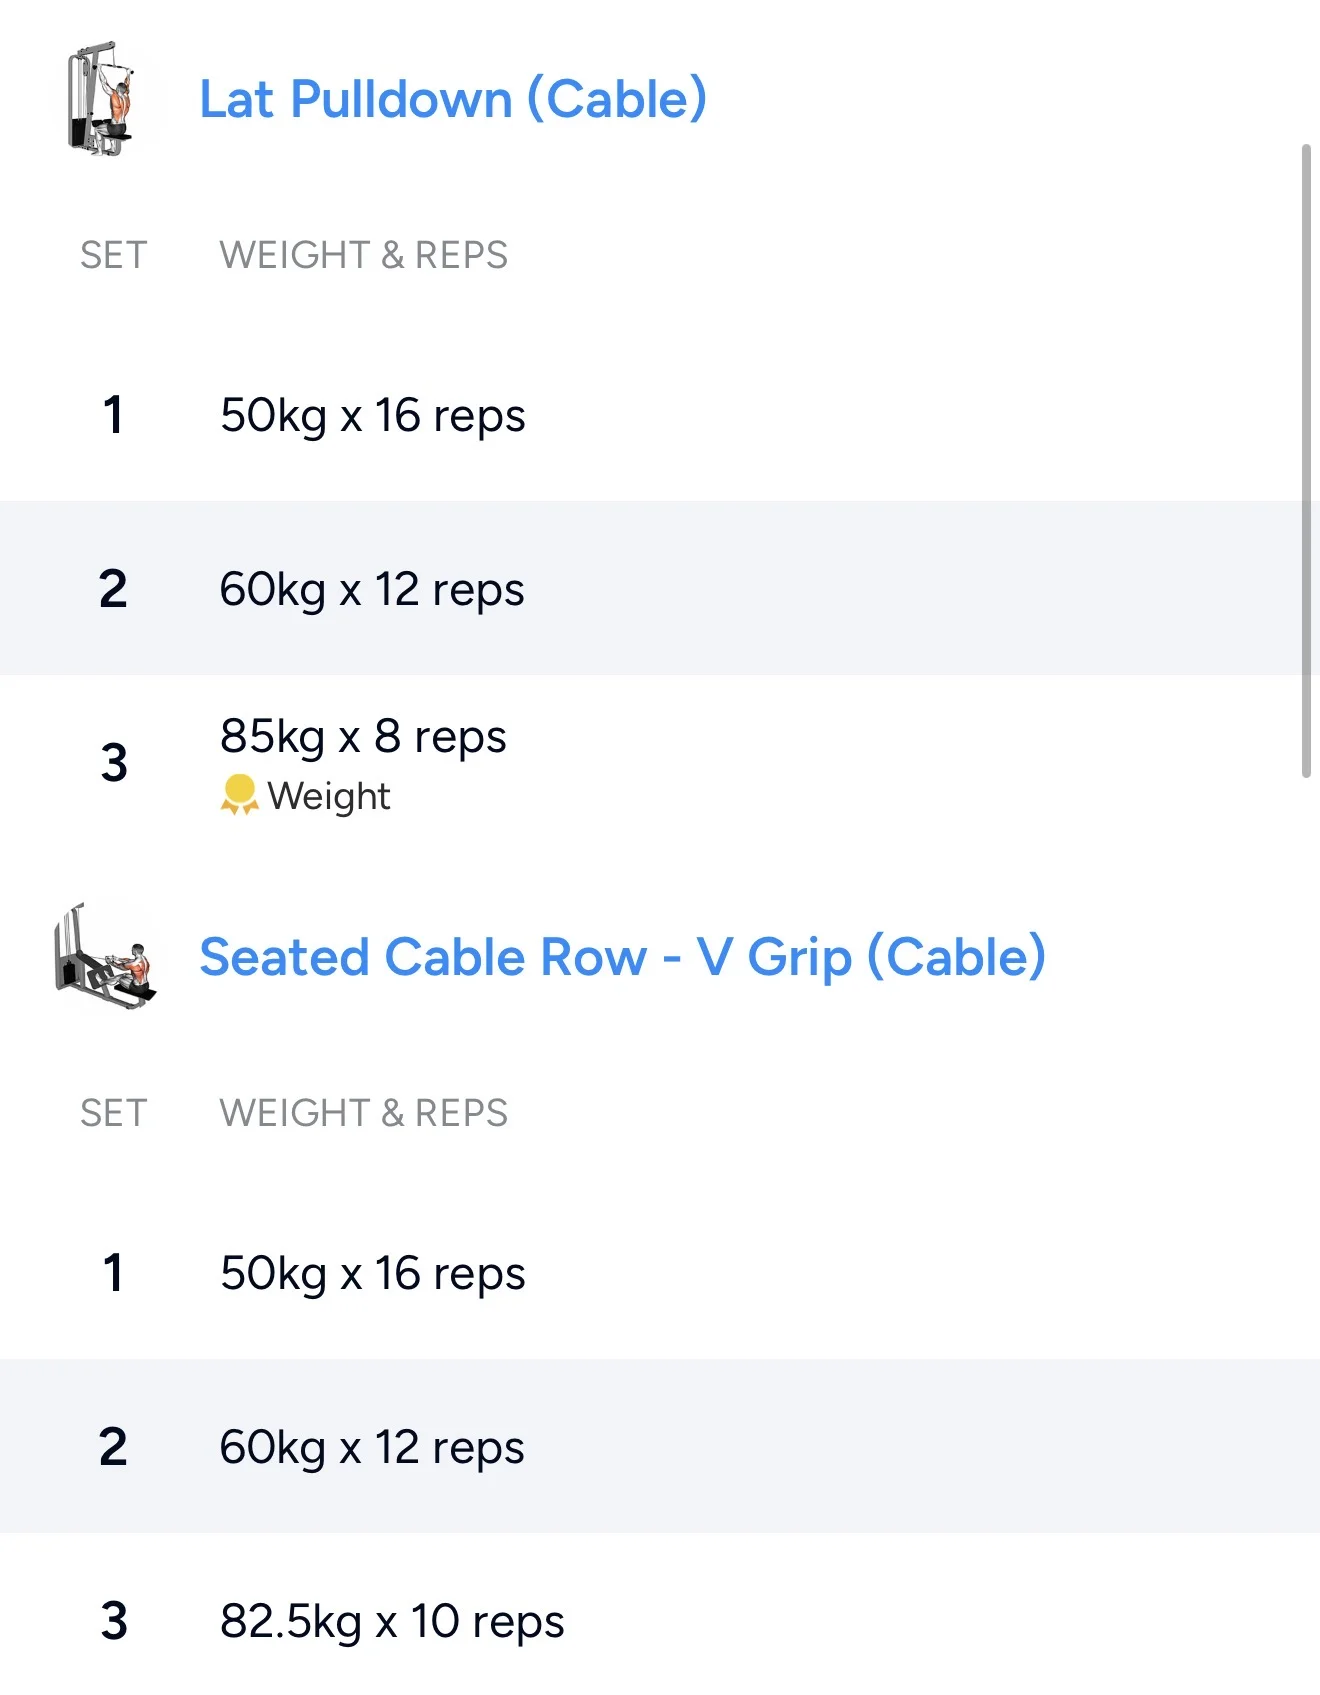Click set number 1 of Lat Pulldown
The width and height of the screenshot is (1320, 1695).
tap(113, 415)
